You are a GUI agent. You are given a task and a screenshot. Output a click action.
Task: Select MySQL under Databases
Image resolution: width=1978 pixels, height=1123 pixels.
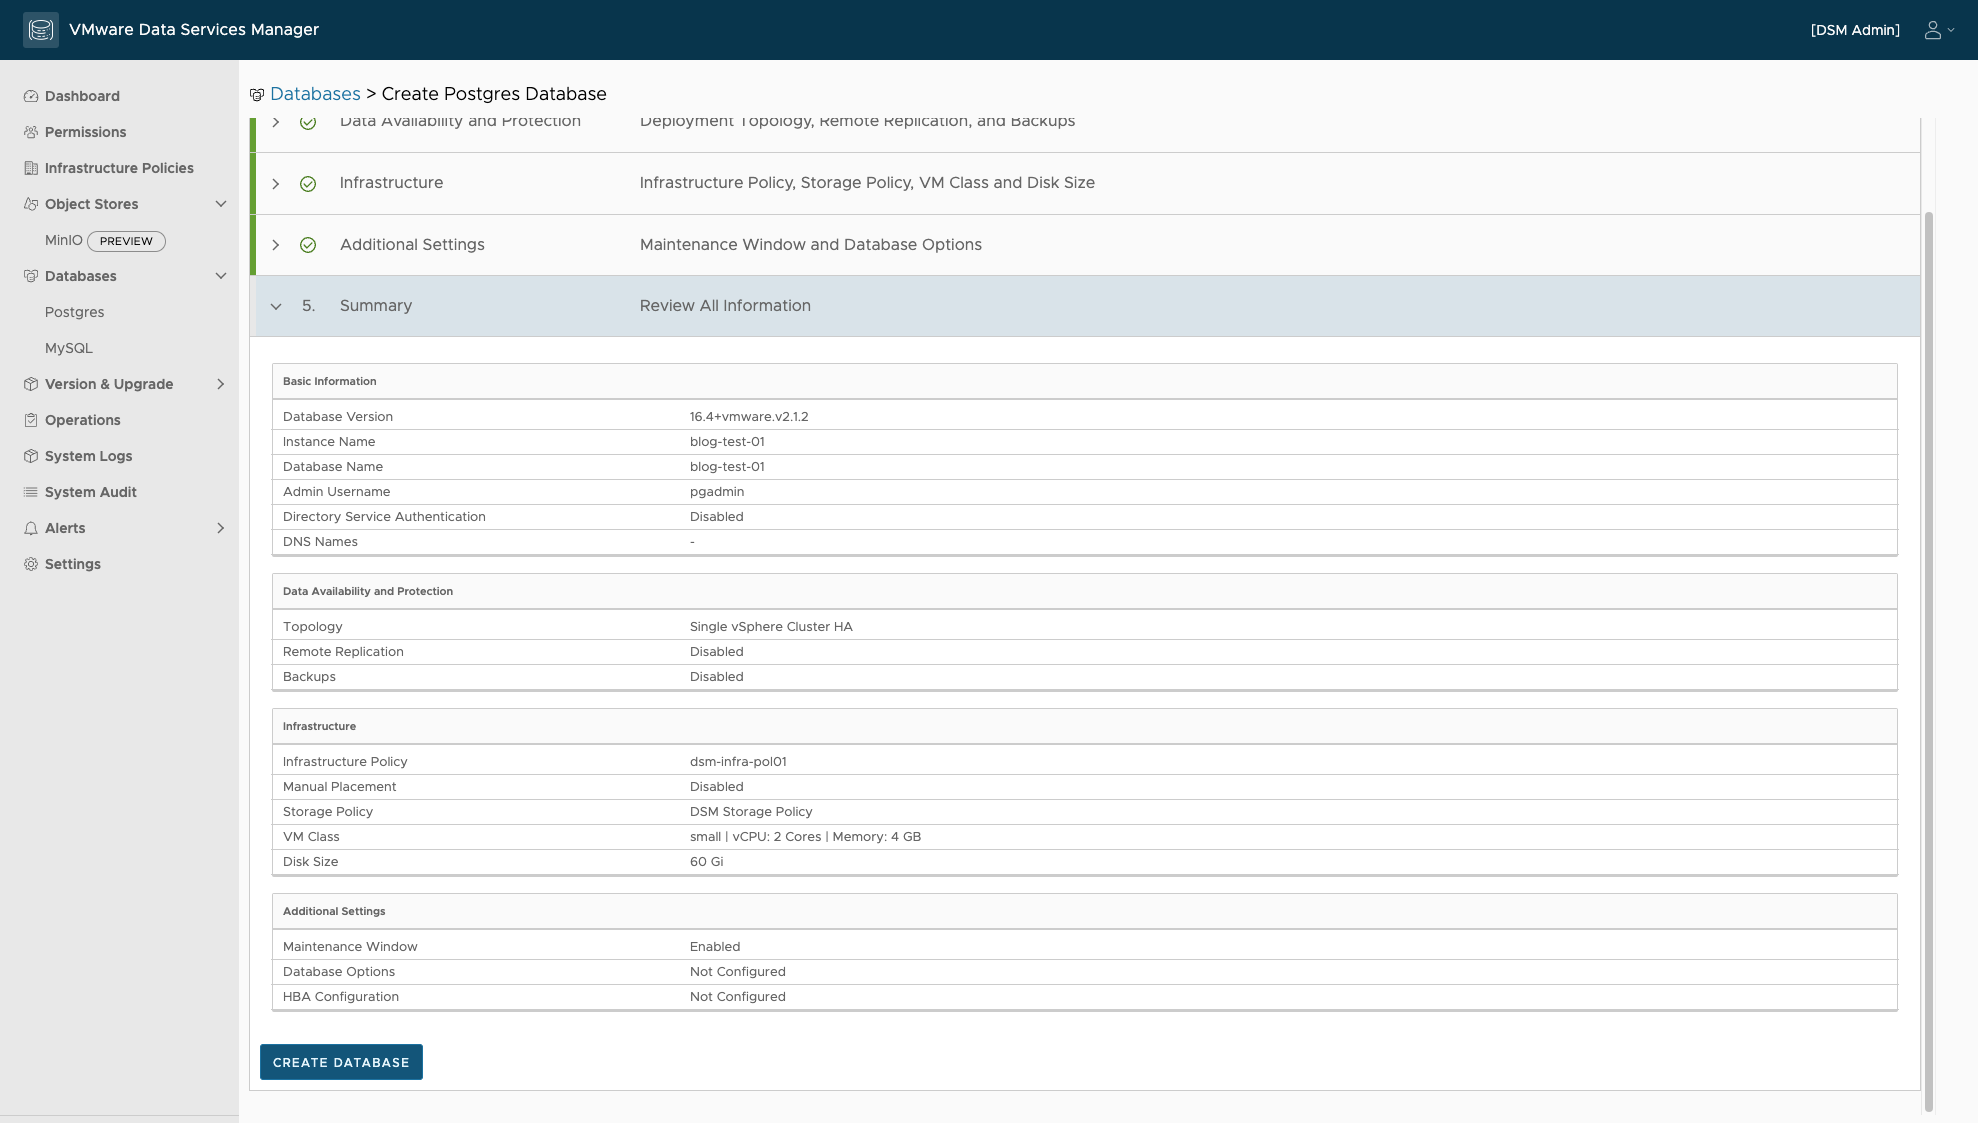69,348
